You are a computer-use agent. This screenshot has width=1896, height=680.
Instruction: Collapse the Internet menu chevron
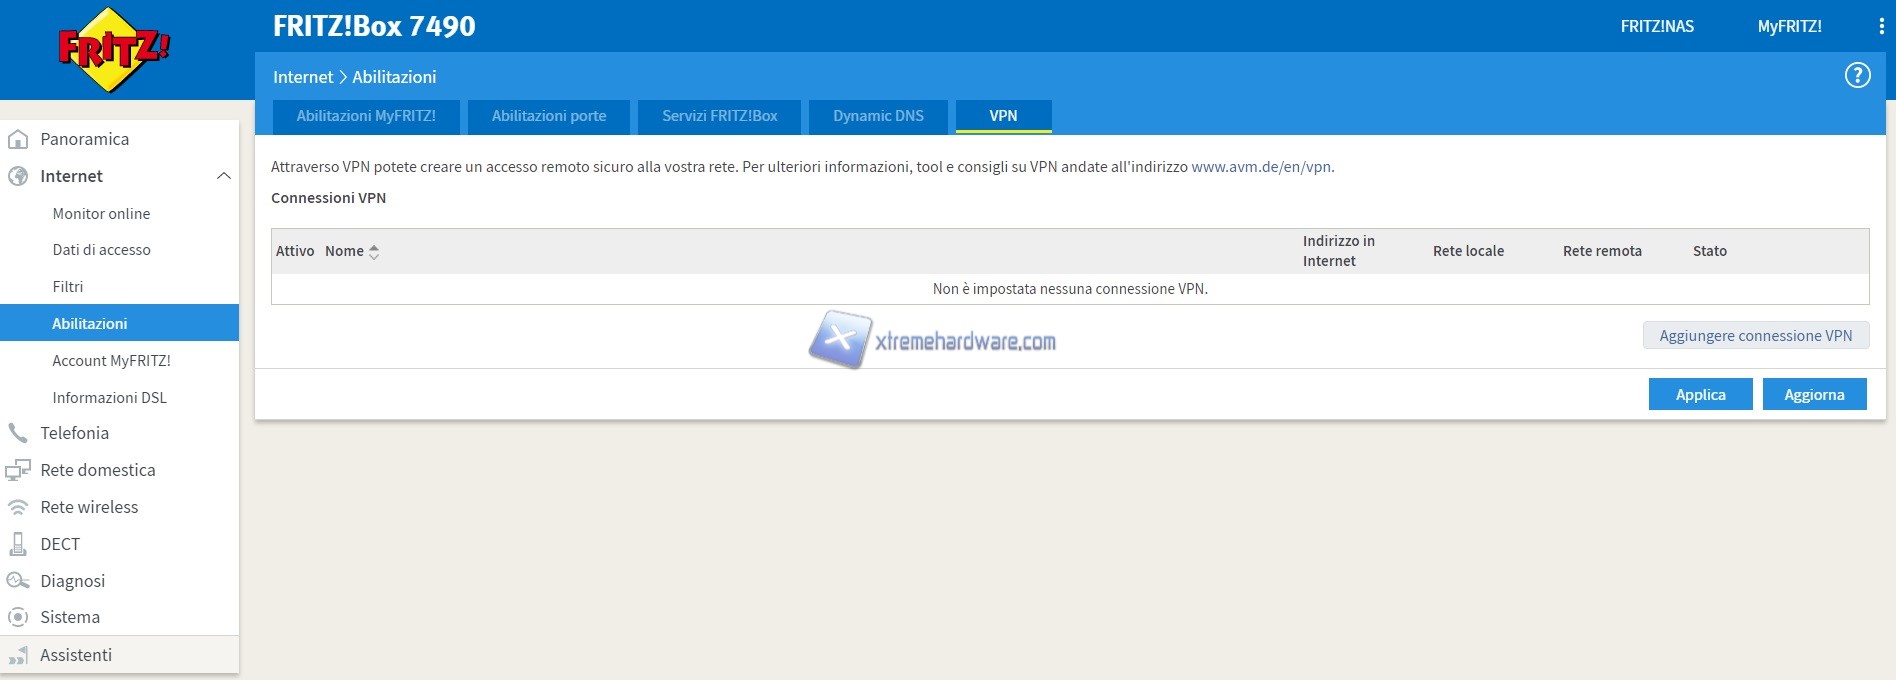(223, 176)
